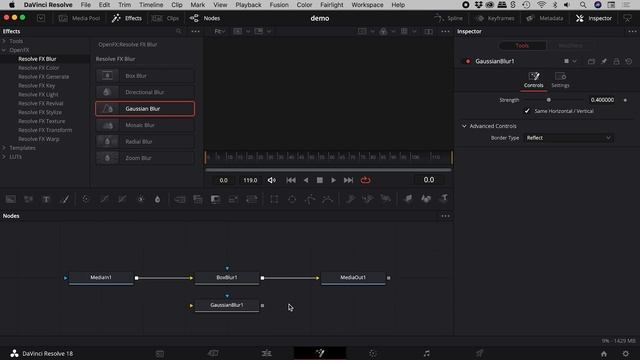Mute audio speaker in viewer transport
Screen dimensions: 640x360
(x=271, y=180)
